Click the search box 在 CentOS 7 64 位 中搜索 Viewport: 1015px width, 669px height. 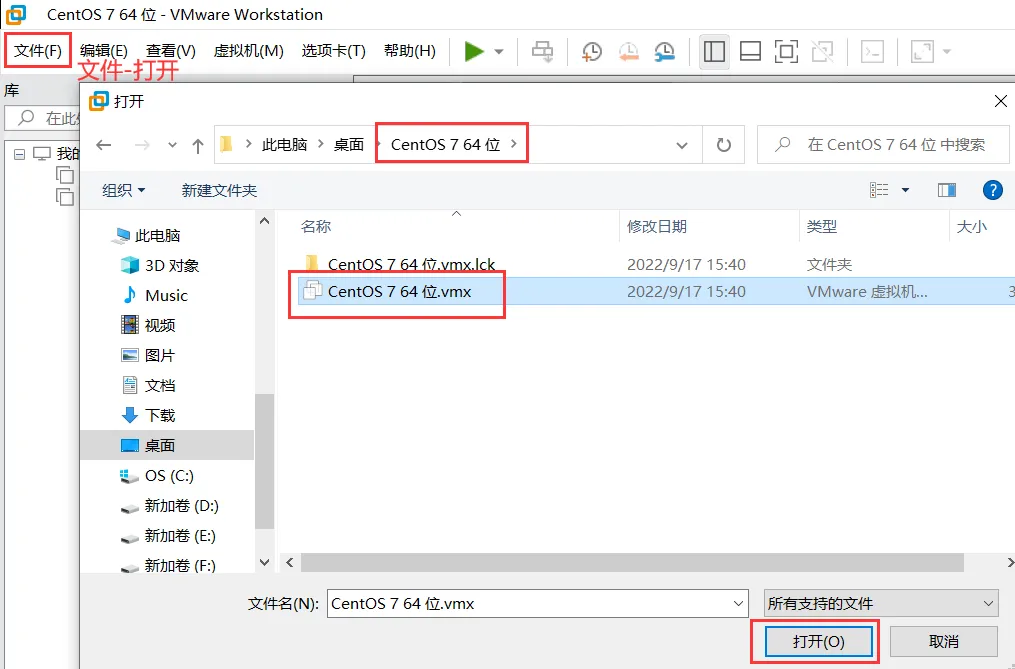pos(883,144)
